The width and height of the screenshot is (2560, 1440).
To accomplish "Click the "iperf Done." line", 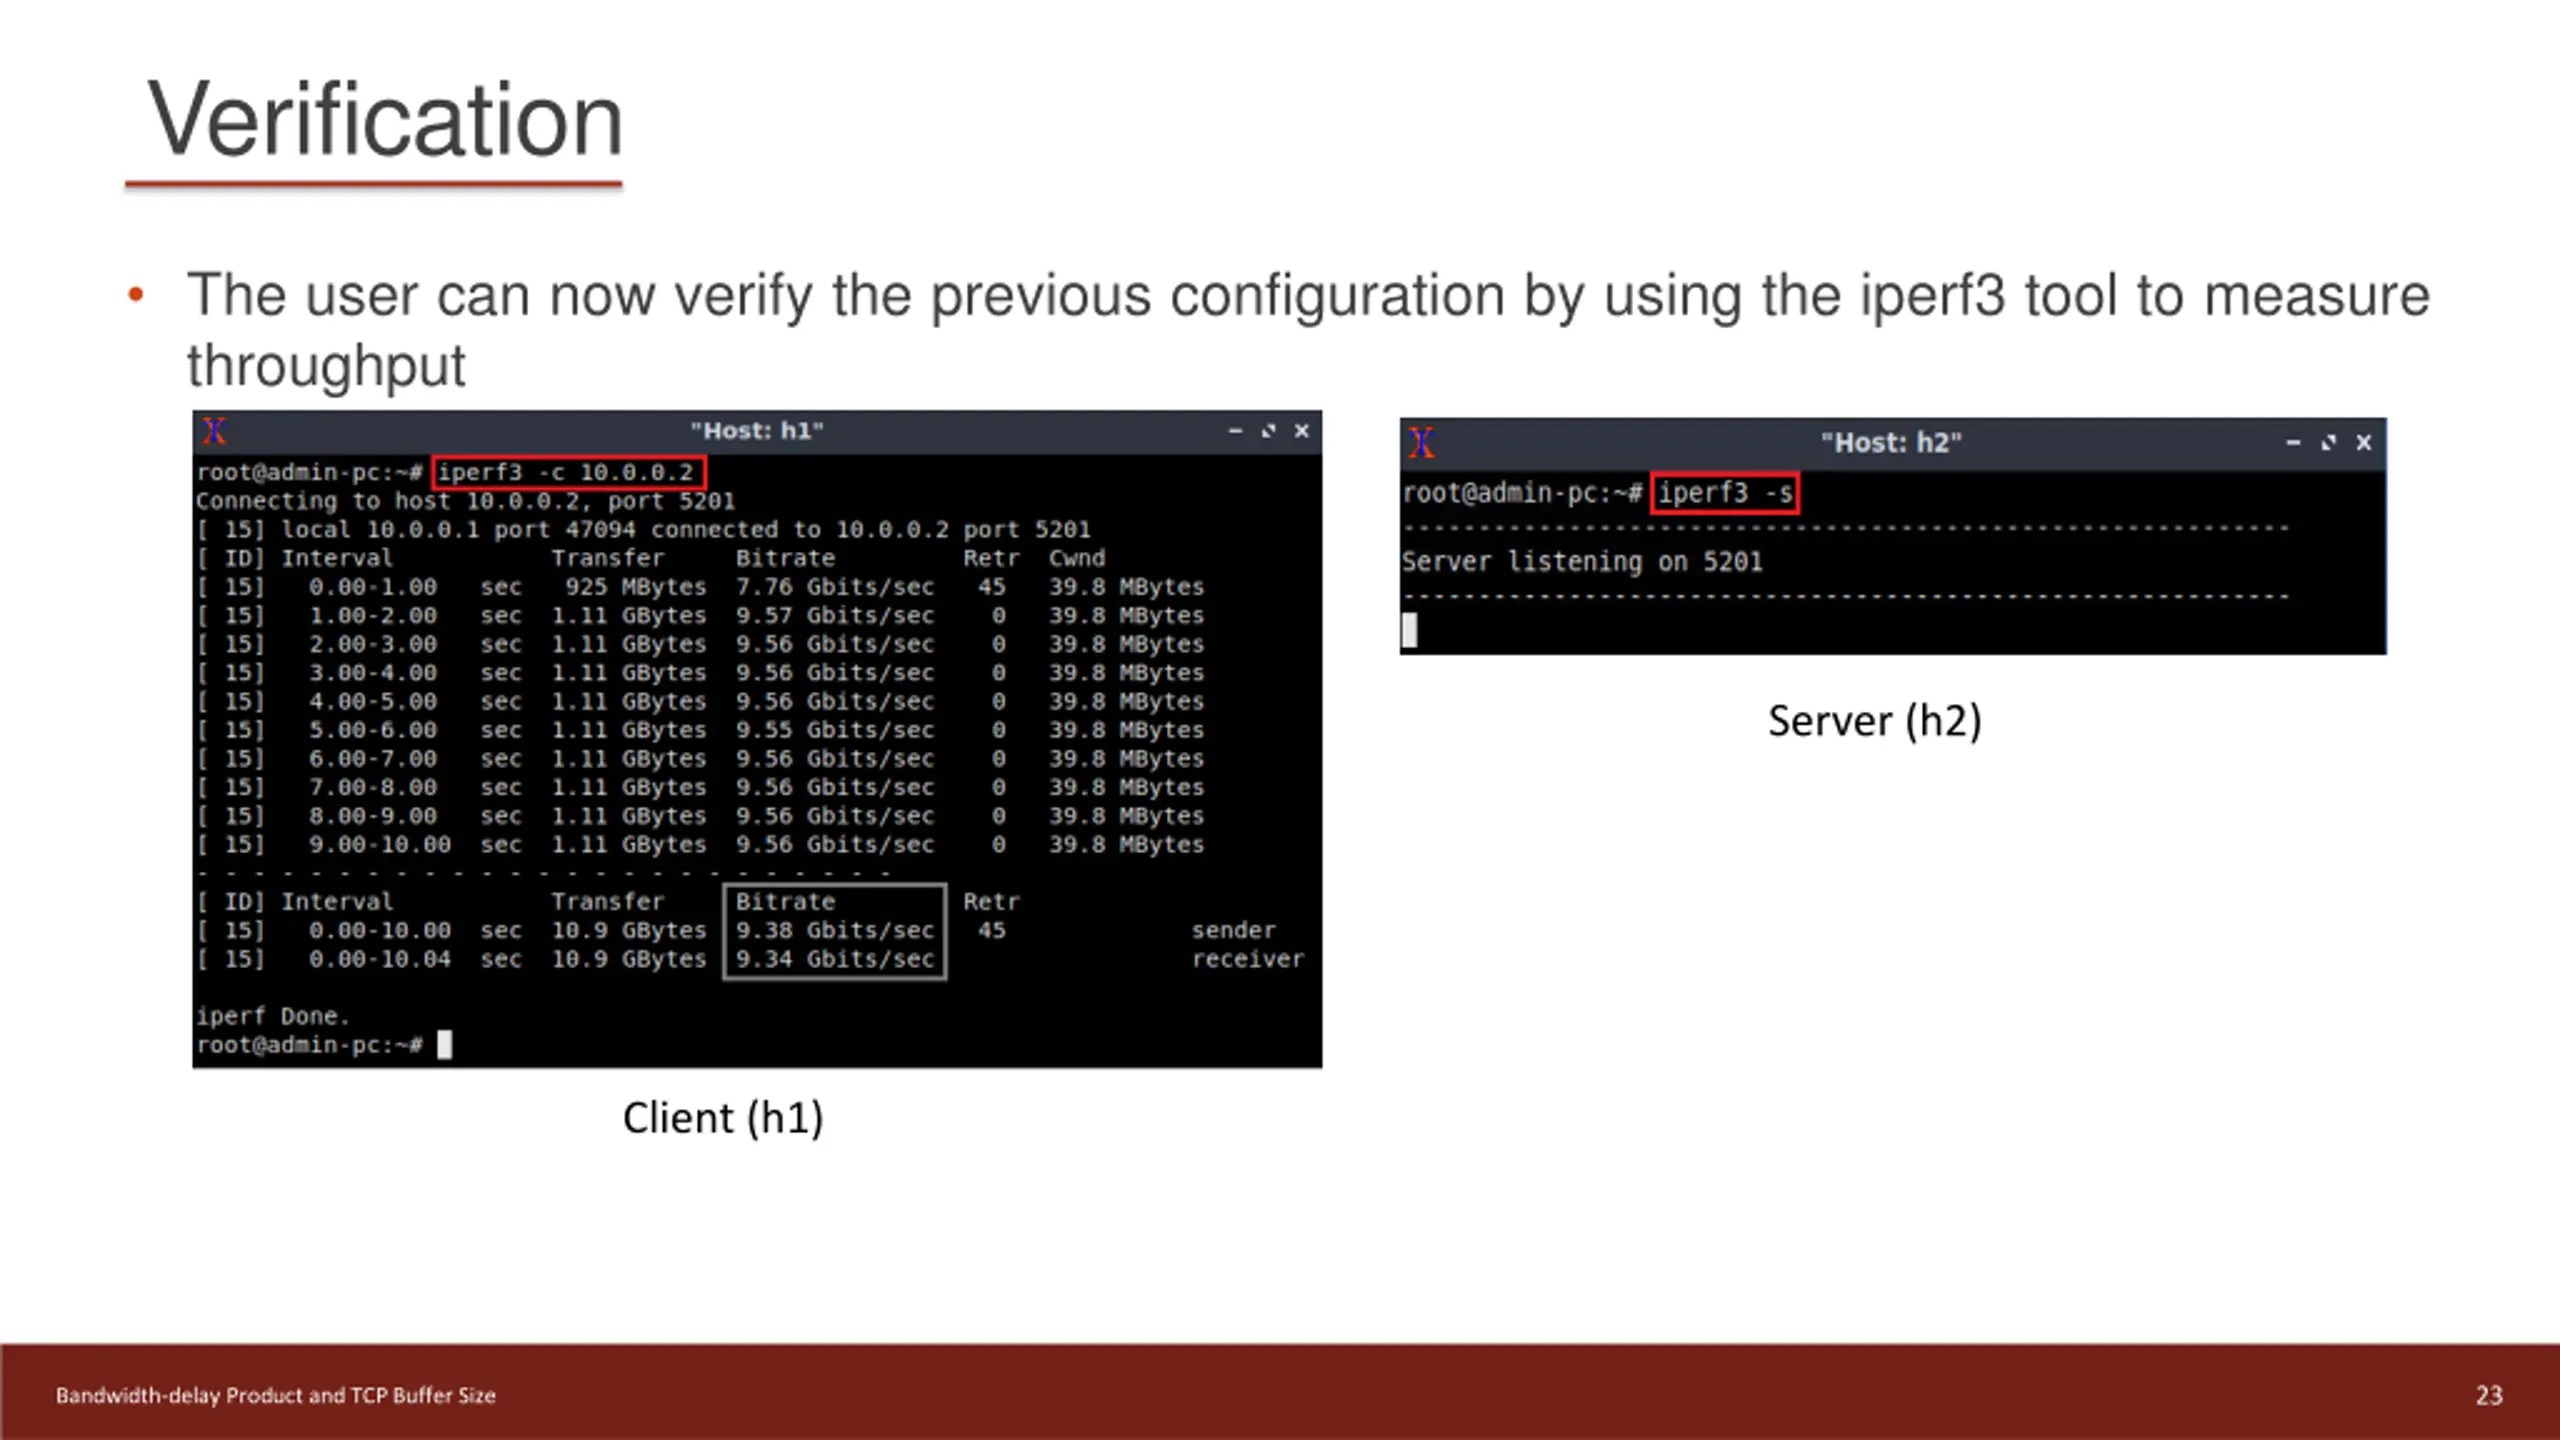I will [x=272, y=1016].
